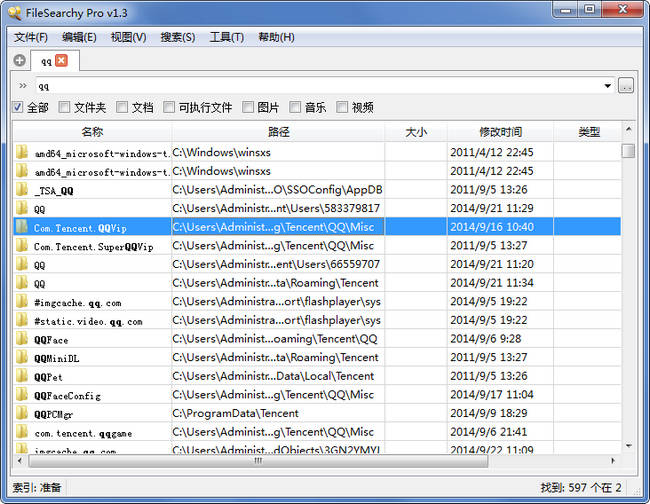Click folder icon of Com.Tencent.SuperQQVip row
This screenshot has height=504, width=650.
point(22,245)
